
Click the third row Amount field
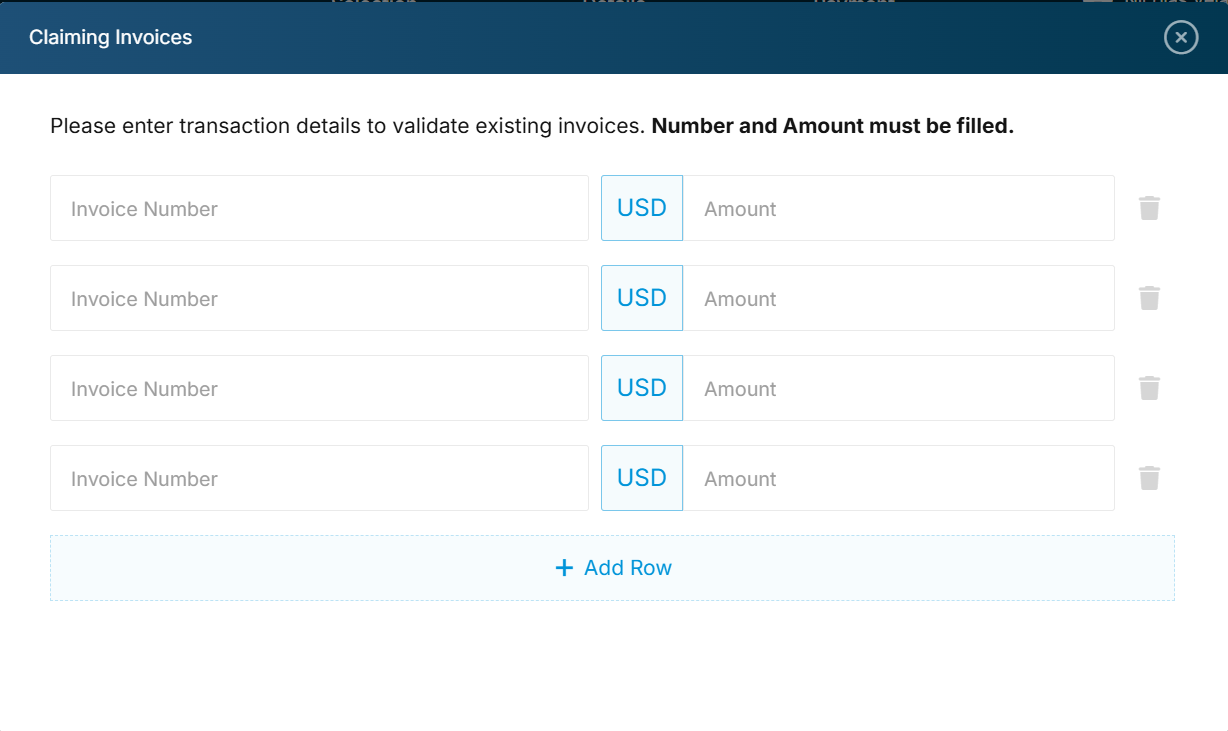pyautogui.click(x=898, y=388)
